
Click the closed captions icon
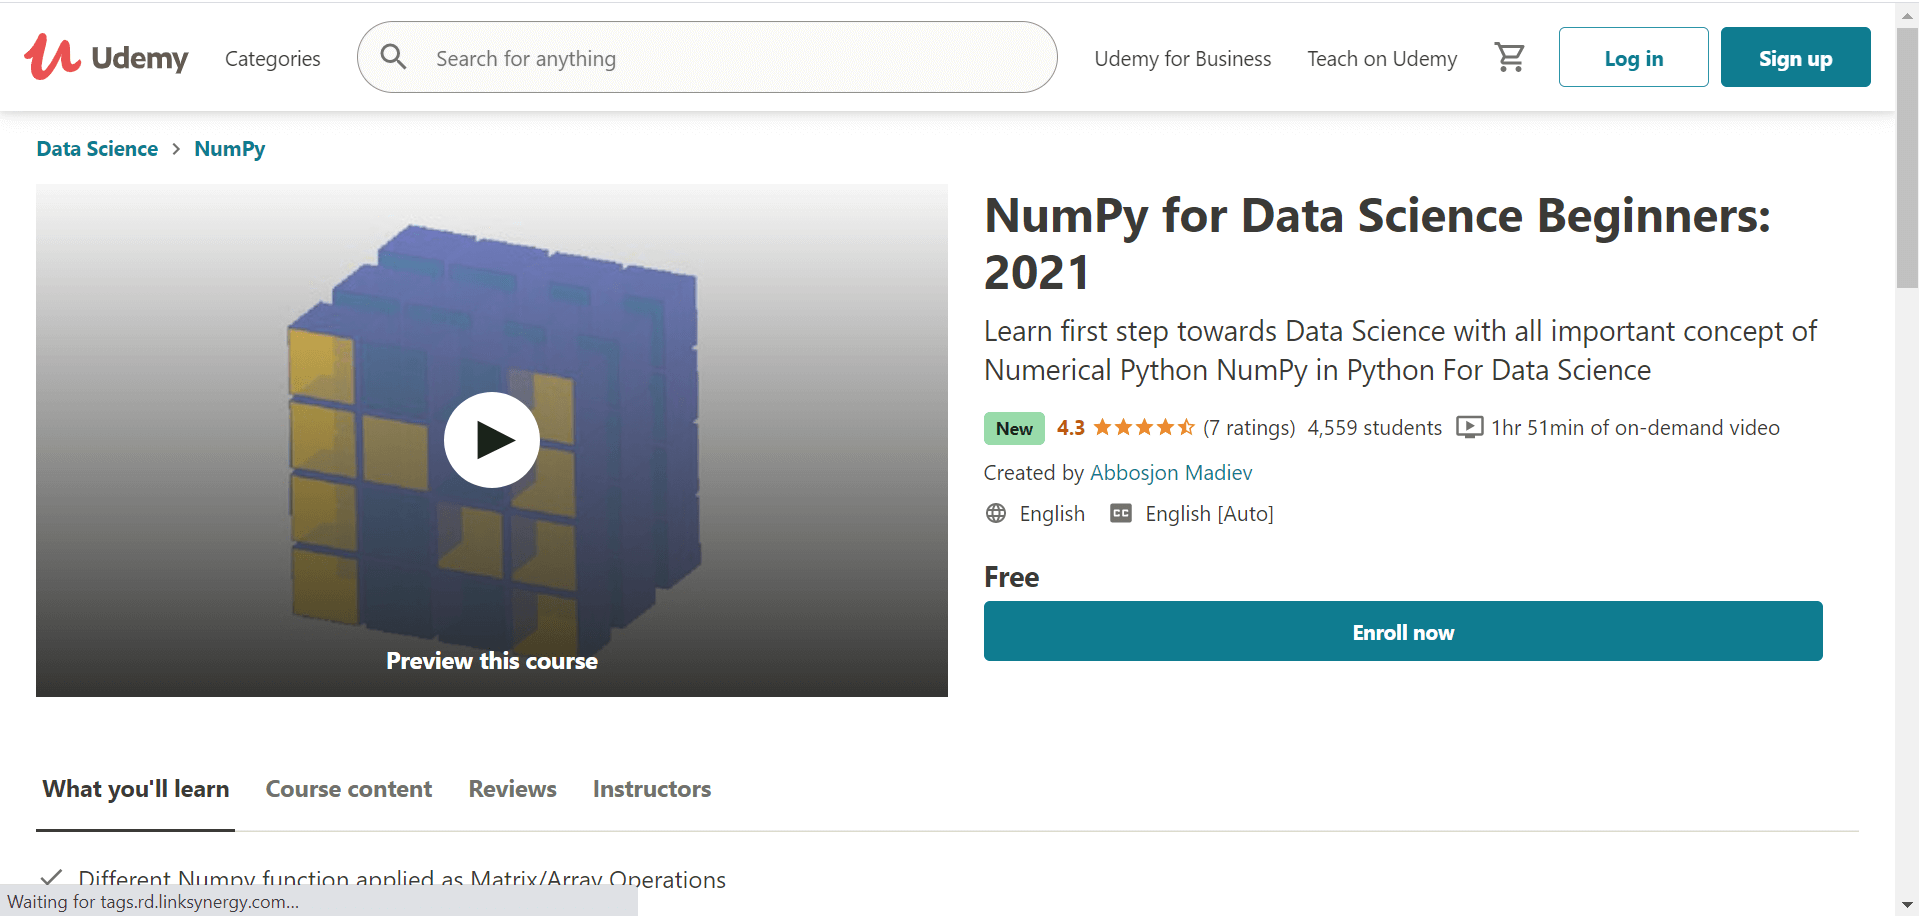click(1121, 513)
